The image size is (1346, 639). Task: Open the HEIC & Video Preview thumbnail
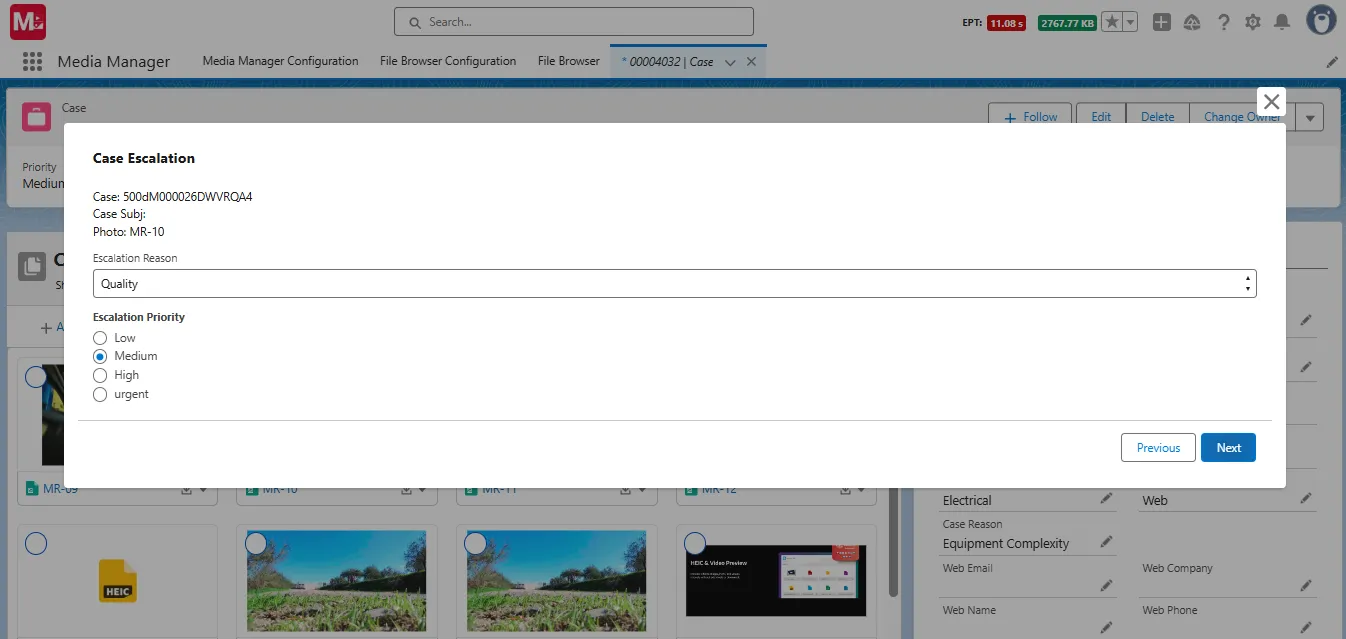coord(776,580)
